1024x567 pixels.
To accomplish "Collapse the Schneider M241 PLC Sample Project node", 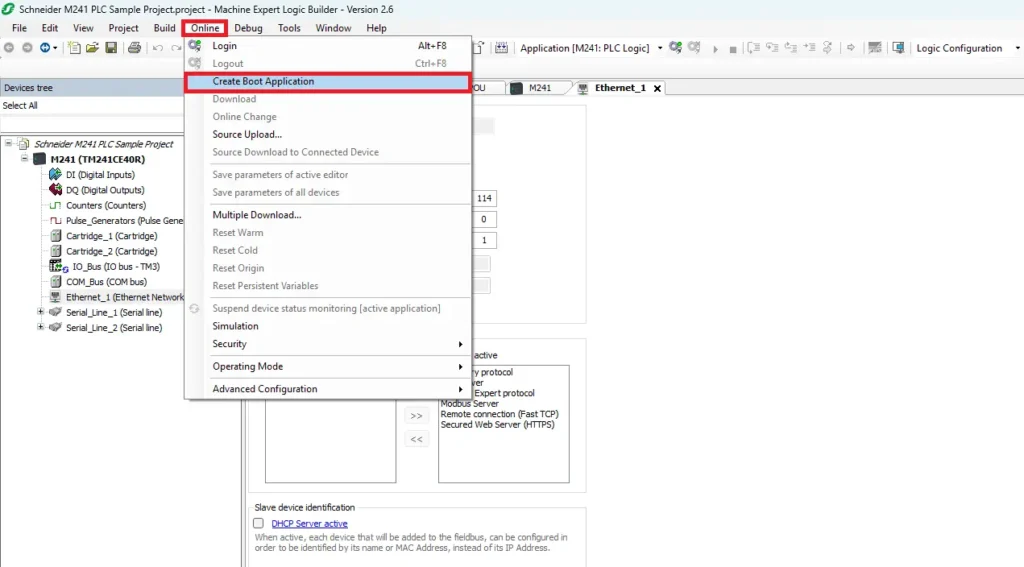I will click(x=8, y=143).
